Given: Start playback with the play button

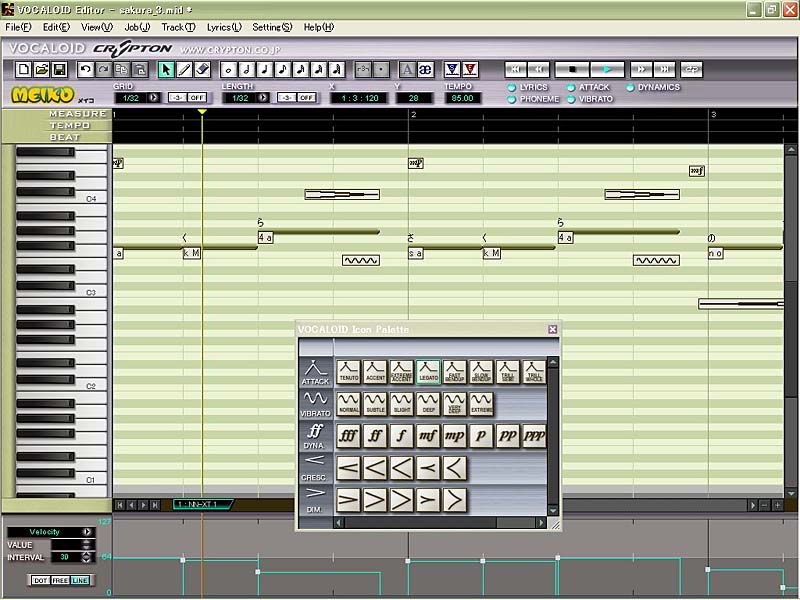Looking at the screenshot, I should pyautogui.click(x=607, y=69).
